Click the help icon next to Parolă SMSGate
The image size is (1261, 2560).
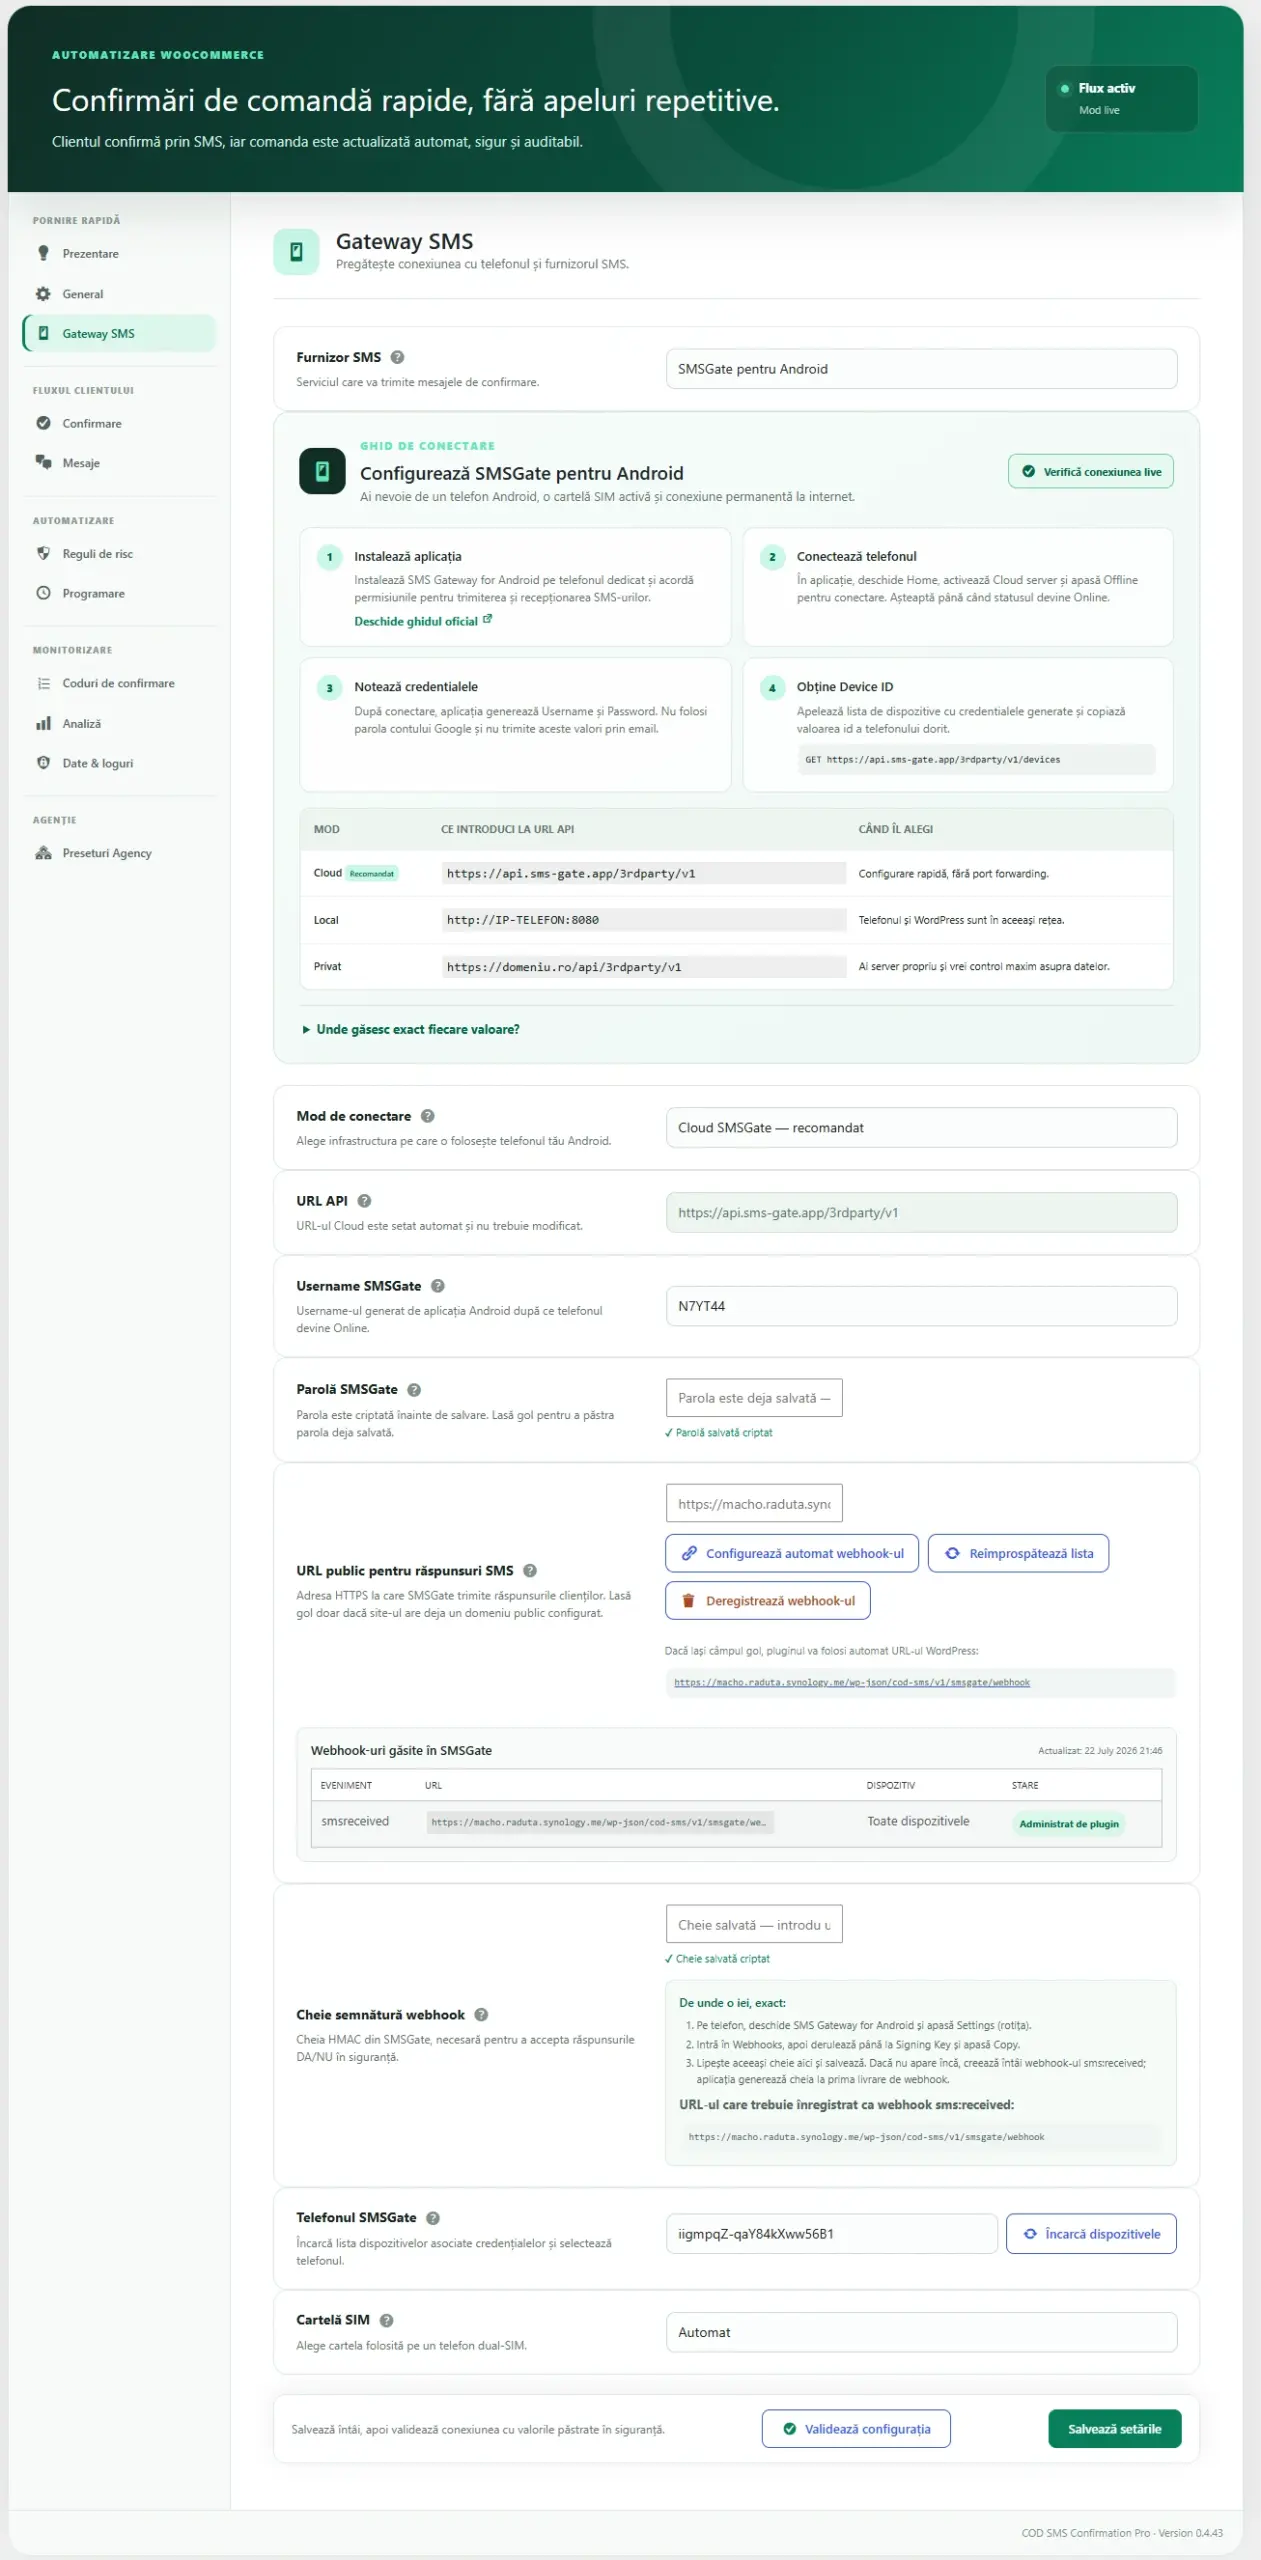pos(414,1390)
